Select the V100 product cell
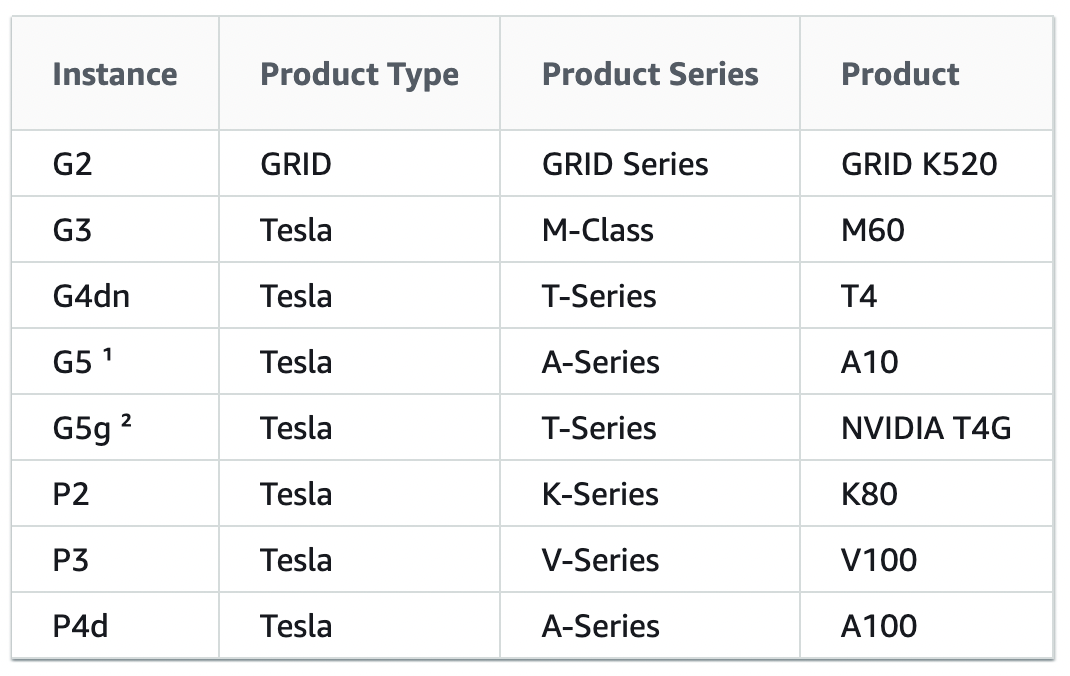The width and height of the screenshot is (1070, 676). tap(879, 560)
